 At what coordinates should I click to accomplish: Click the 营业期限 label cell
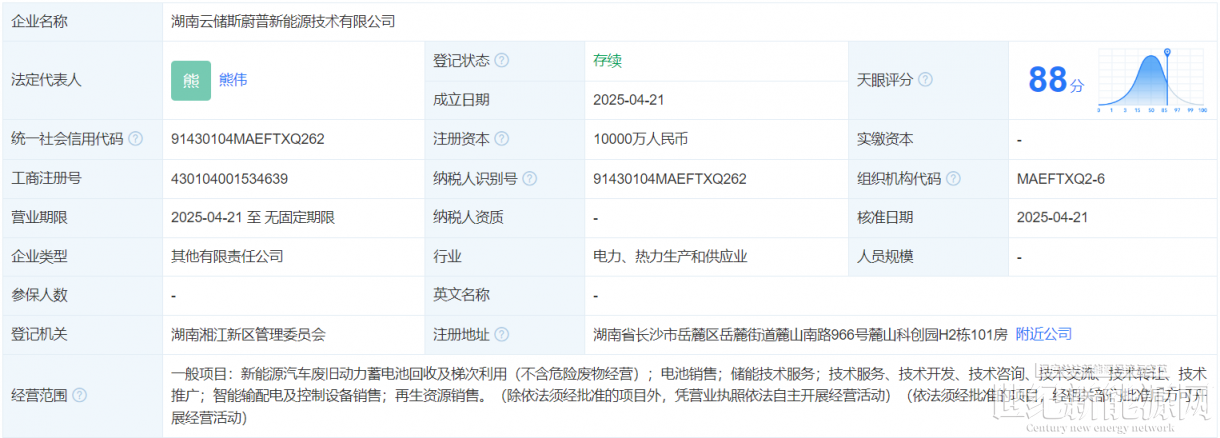tap(82, 217)
